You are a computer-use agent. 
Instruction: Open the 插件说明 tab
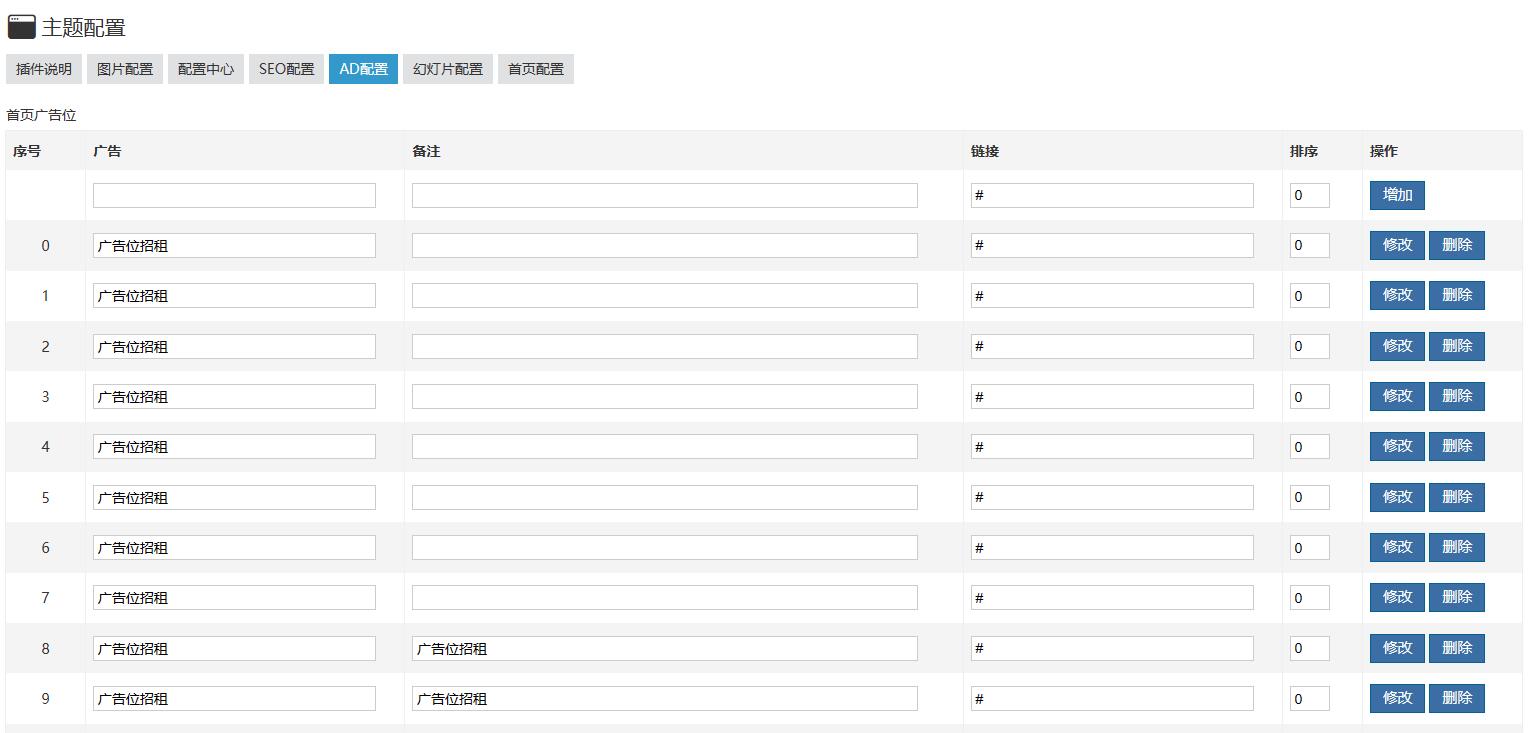pos(44,69)
